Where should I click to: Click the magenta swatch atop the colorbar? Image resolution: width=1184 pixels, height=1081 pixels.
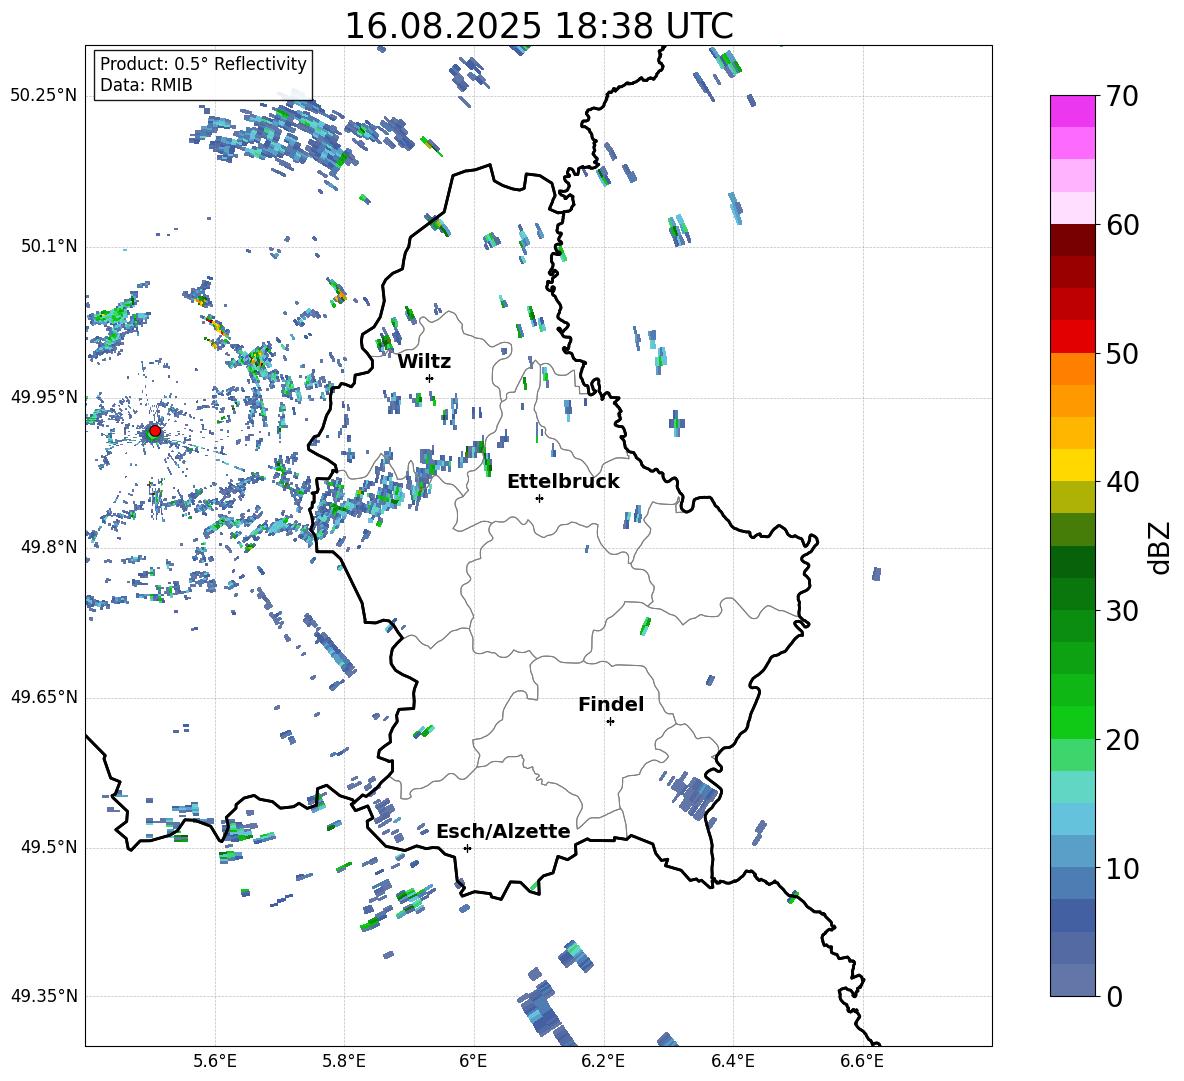coord(1073,111)
